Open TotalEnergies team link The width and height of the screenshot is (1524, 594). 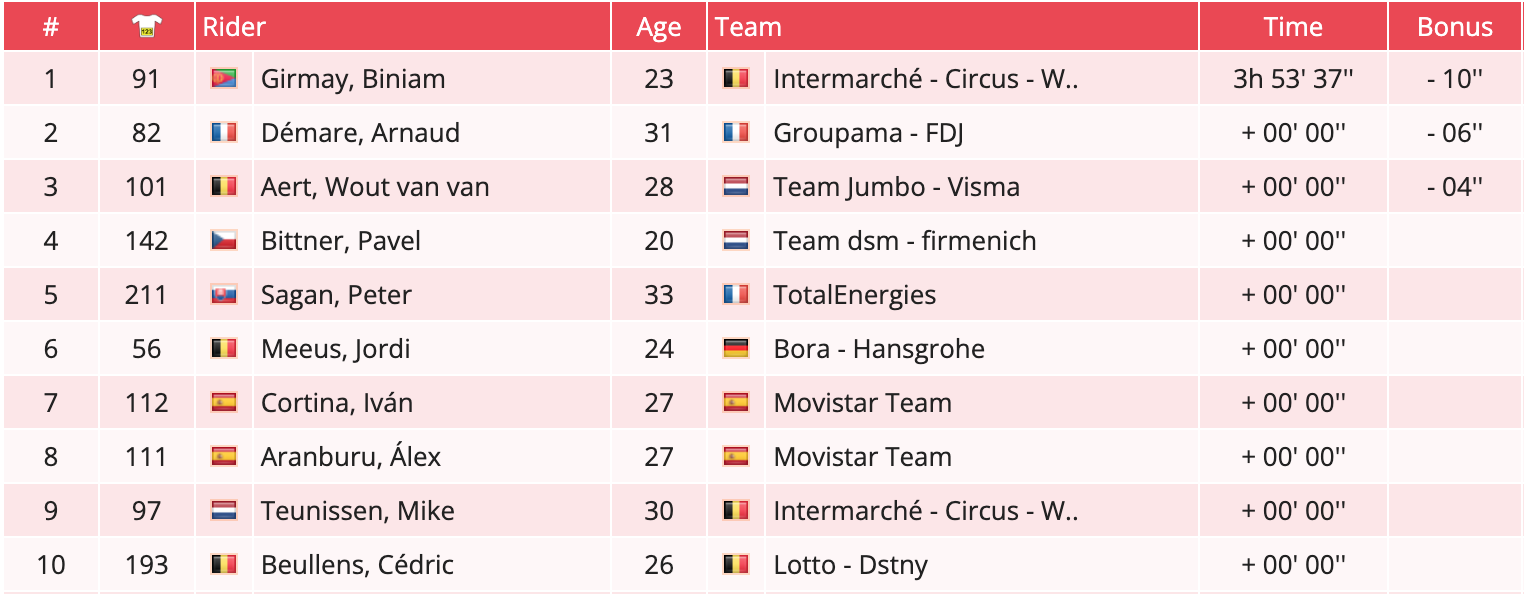pos(854,295)
